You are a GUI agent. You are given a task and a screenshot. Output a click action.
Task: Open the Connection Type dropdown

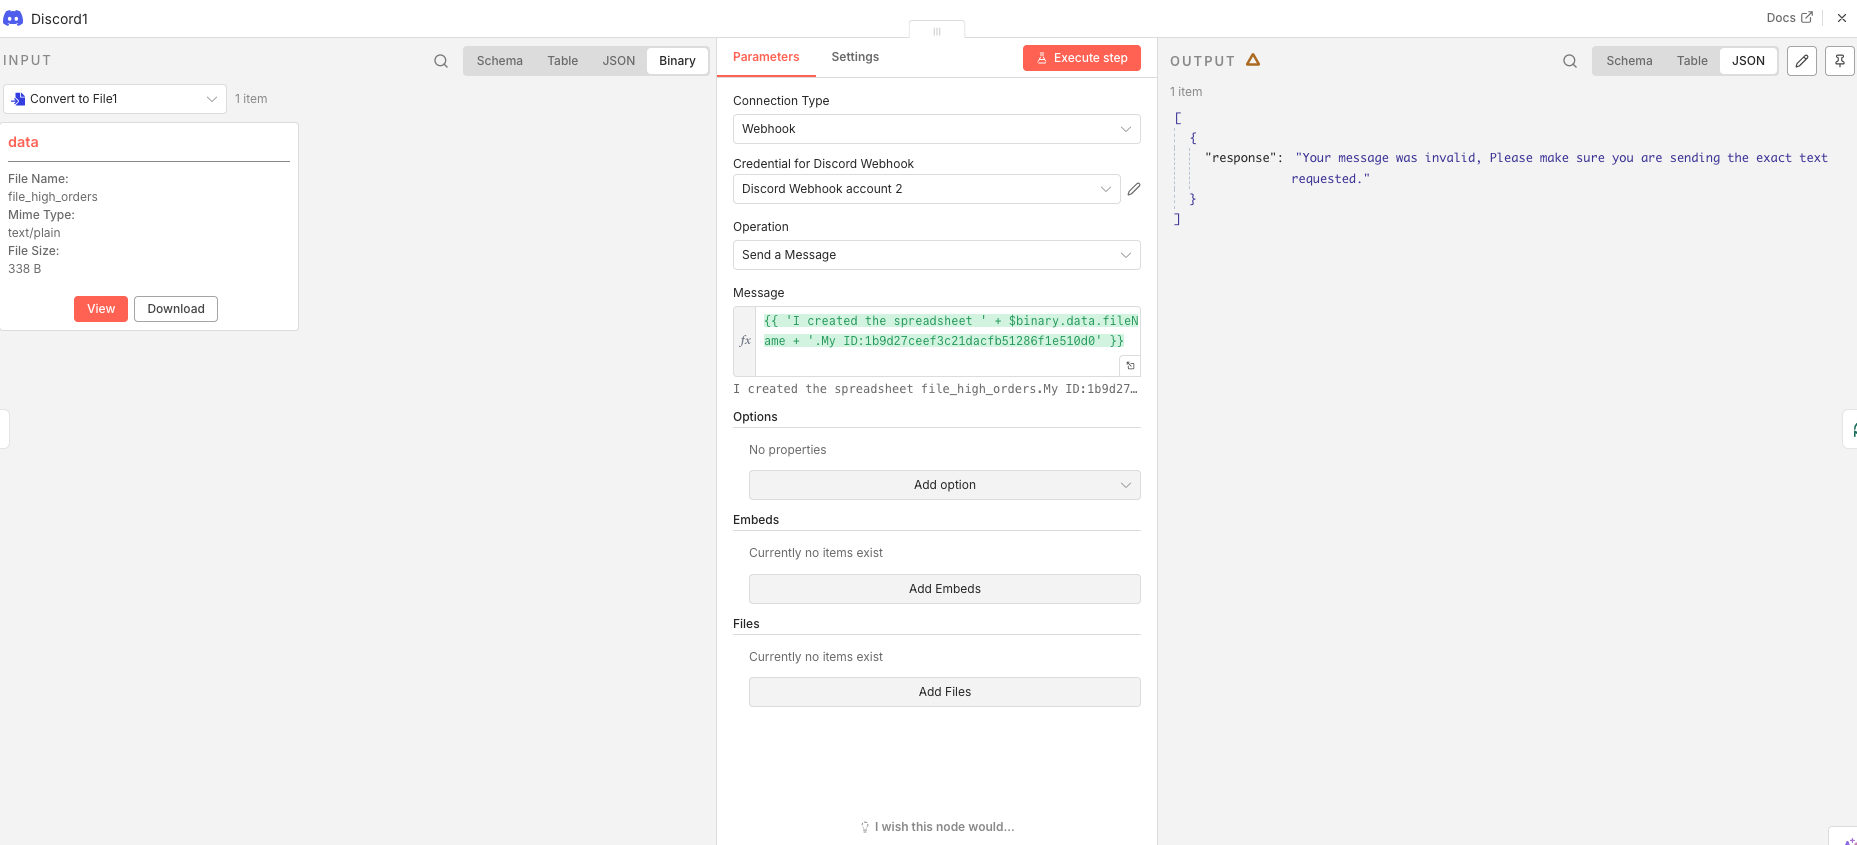pos(936,129)
